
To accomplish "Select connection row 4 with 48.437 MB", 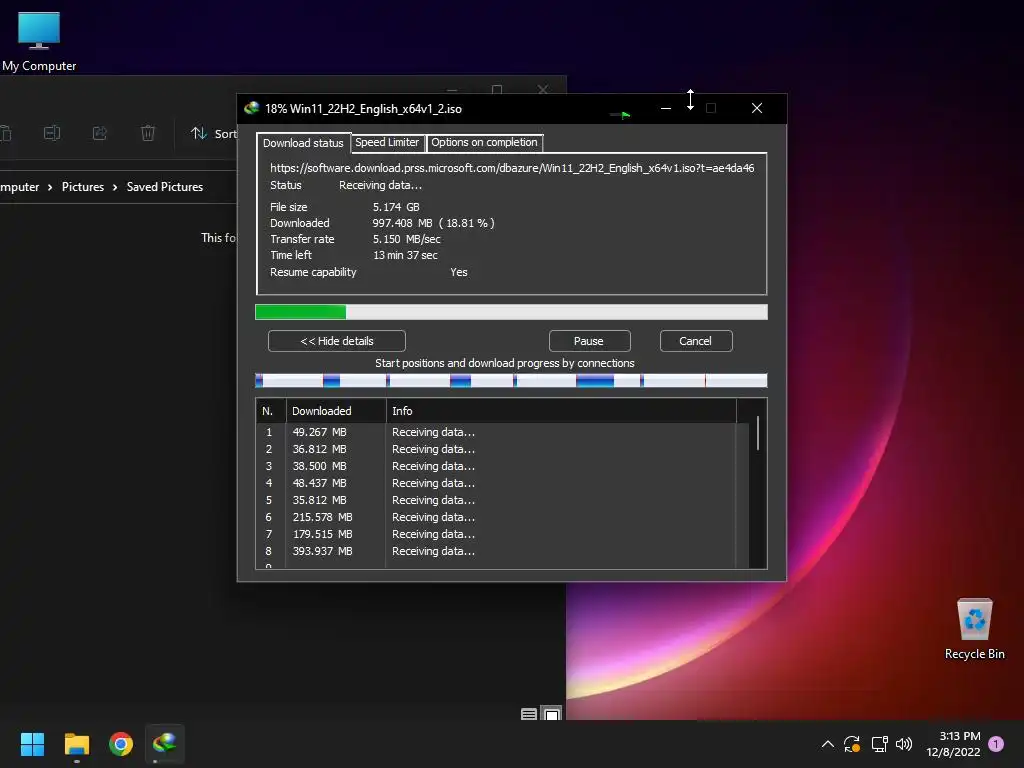I will (502, 483).
